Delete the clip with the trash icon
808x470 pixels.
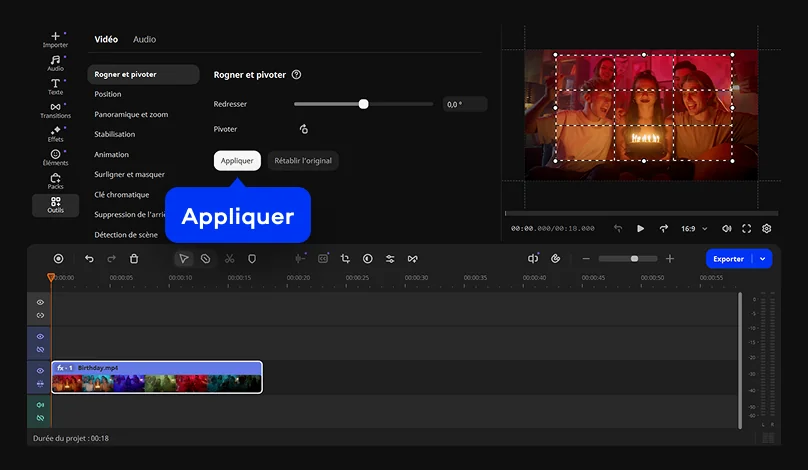click(x=134, y=258)
